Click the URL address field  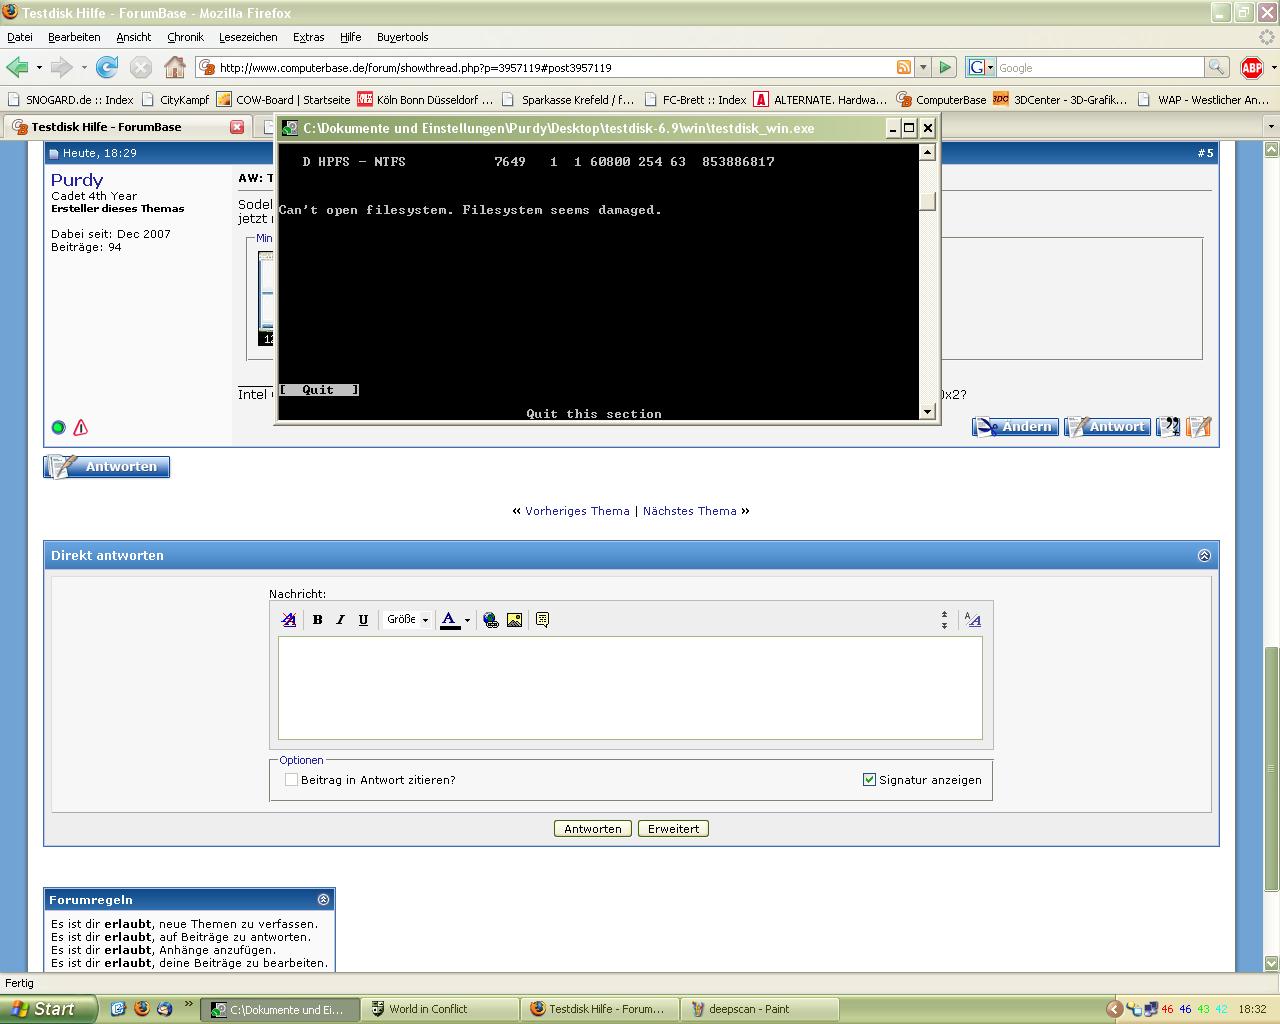point(555,67)
